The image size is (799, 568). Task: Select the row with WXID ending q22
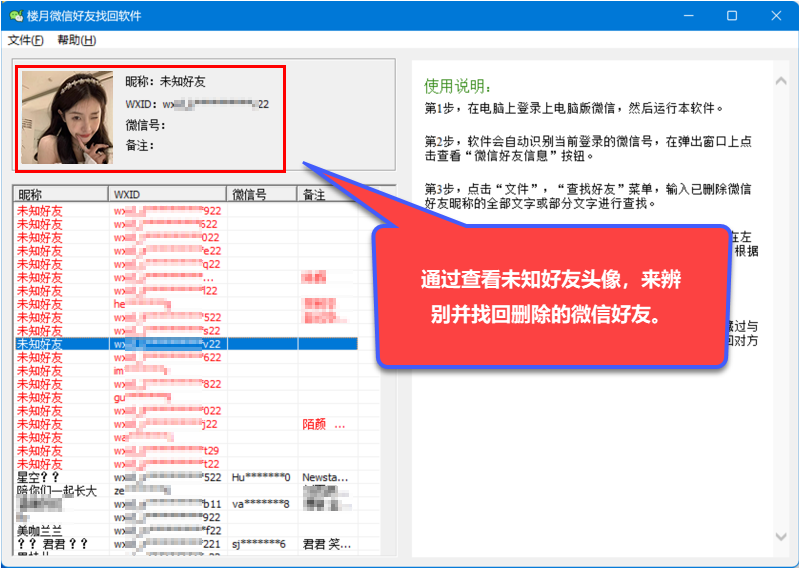coord(187,264)
